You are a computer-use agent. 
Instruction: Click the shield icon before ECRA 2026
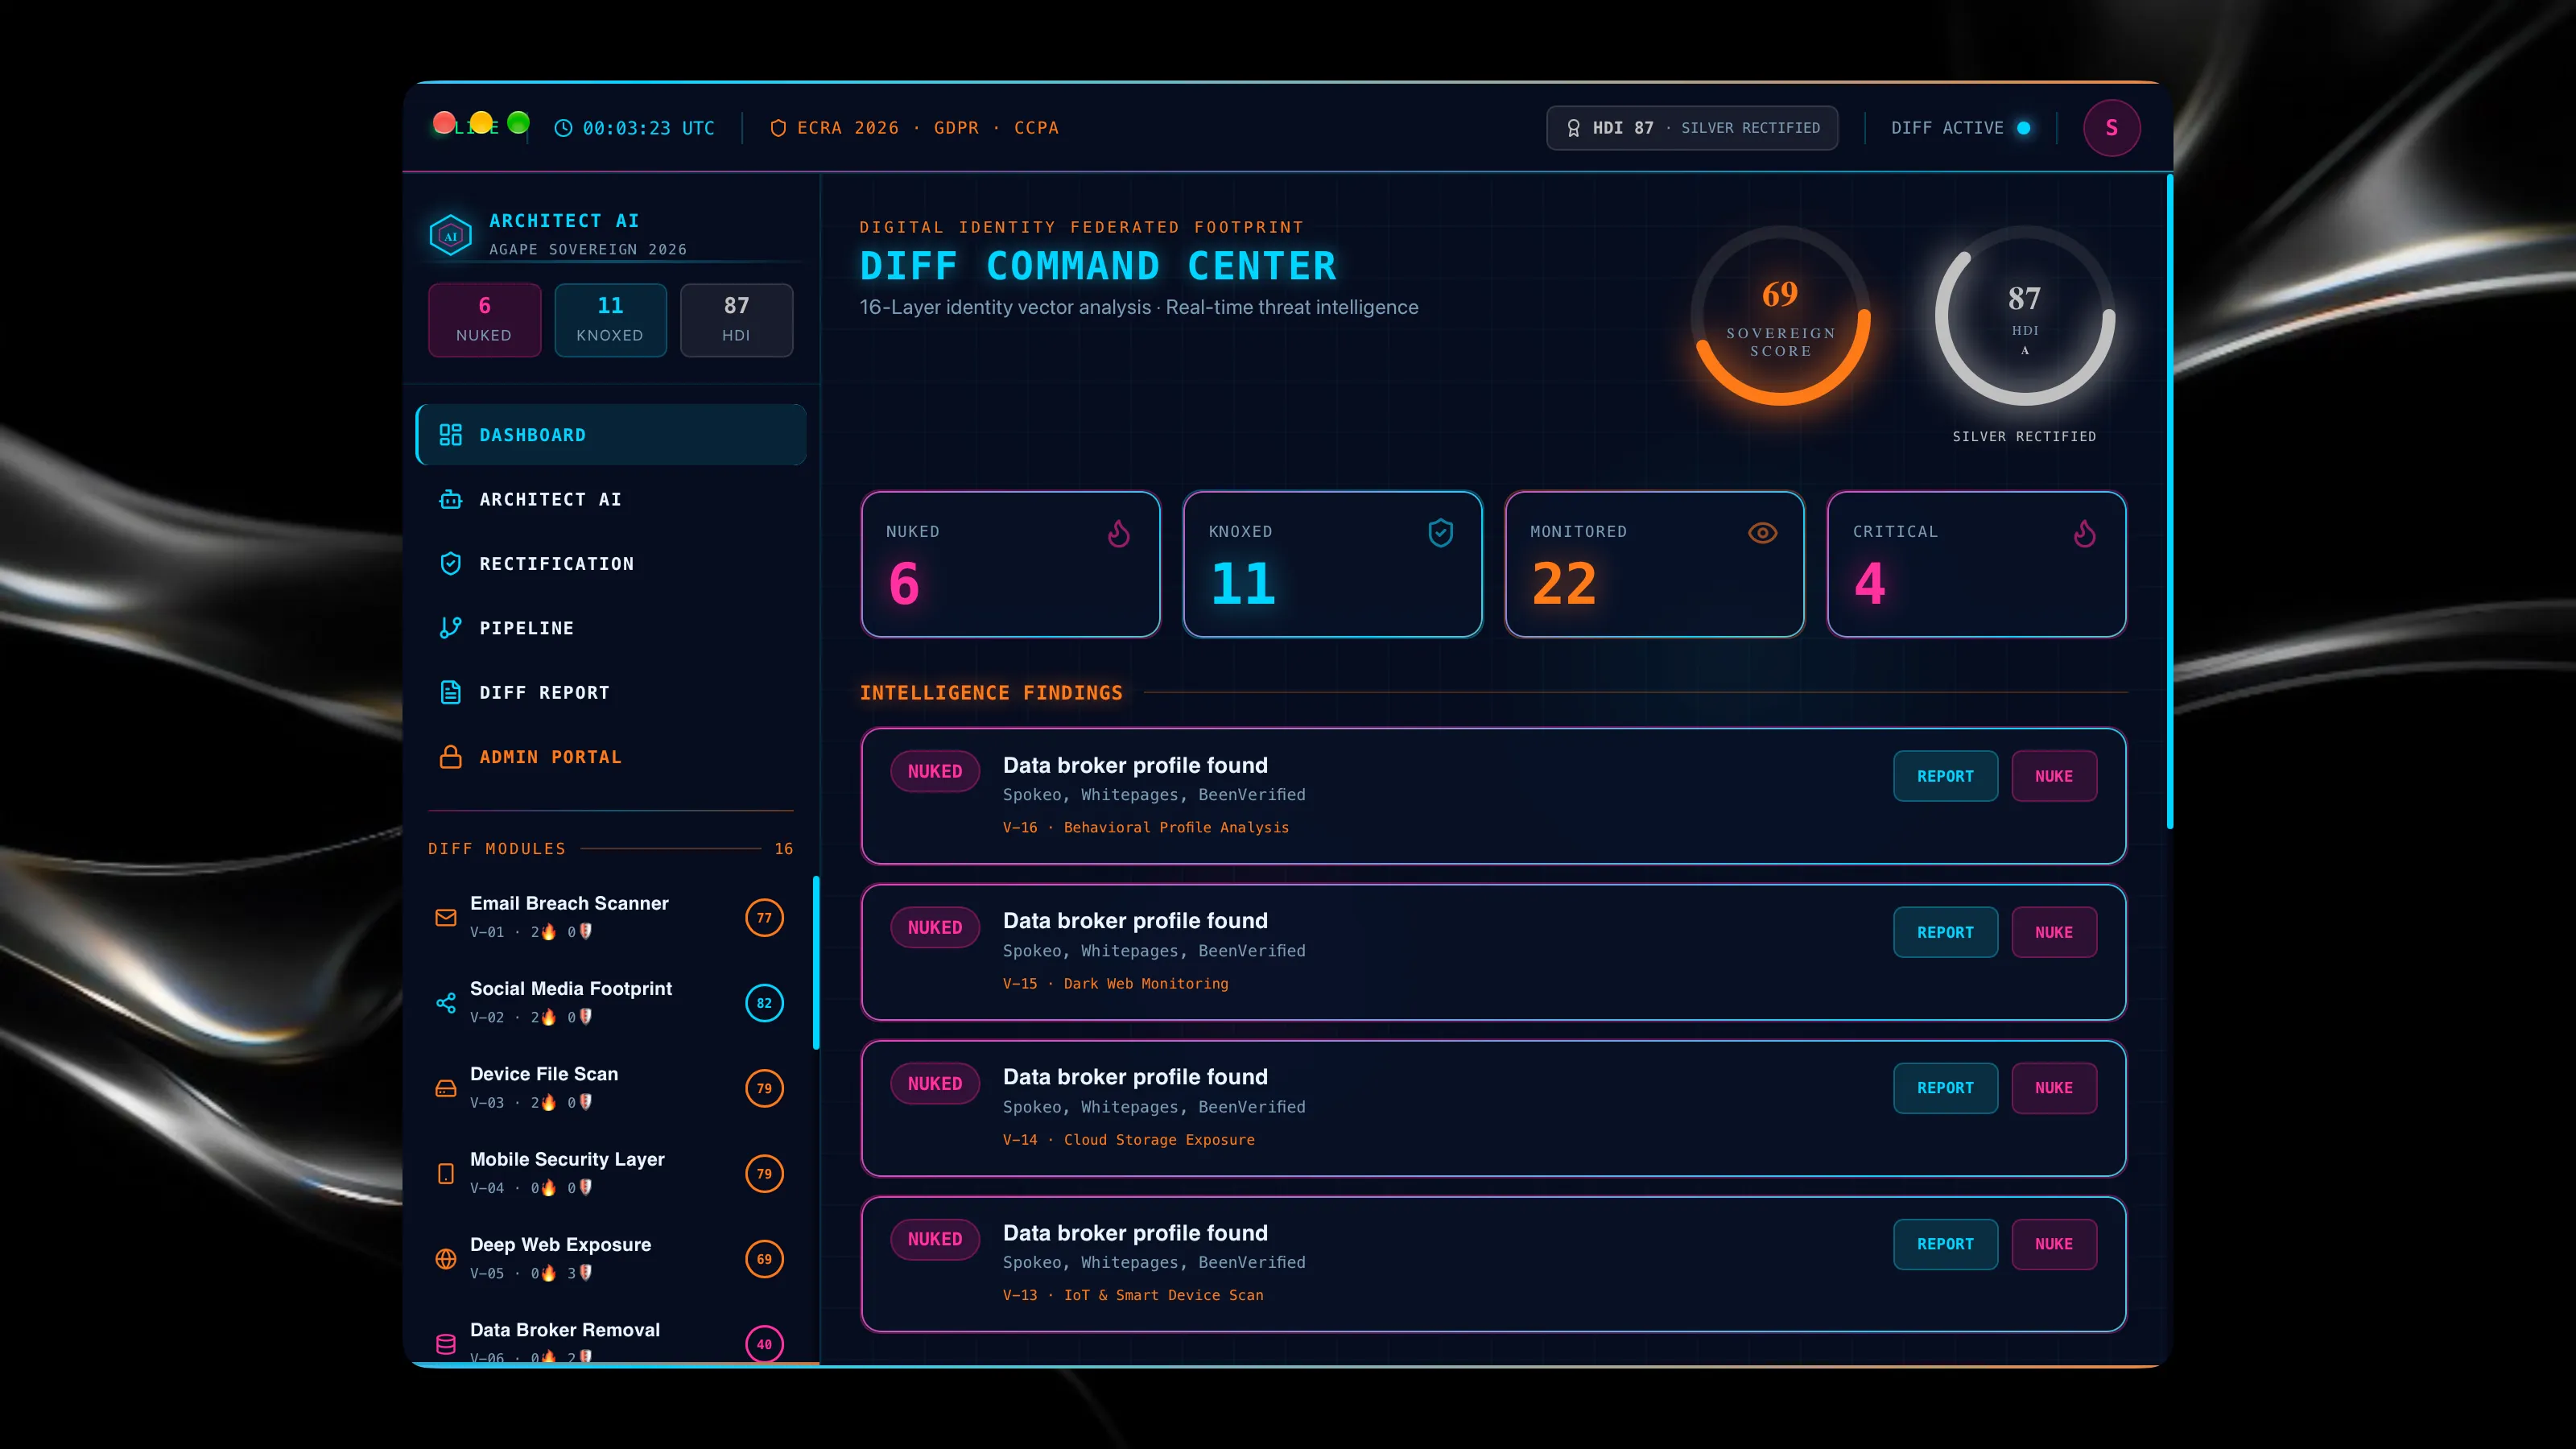pyautogui.click(x=778, y=128)
